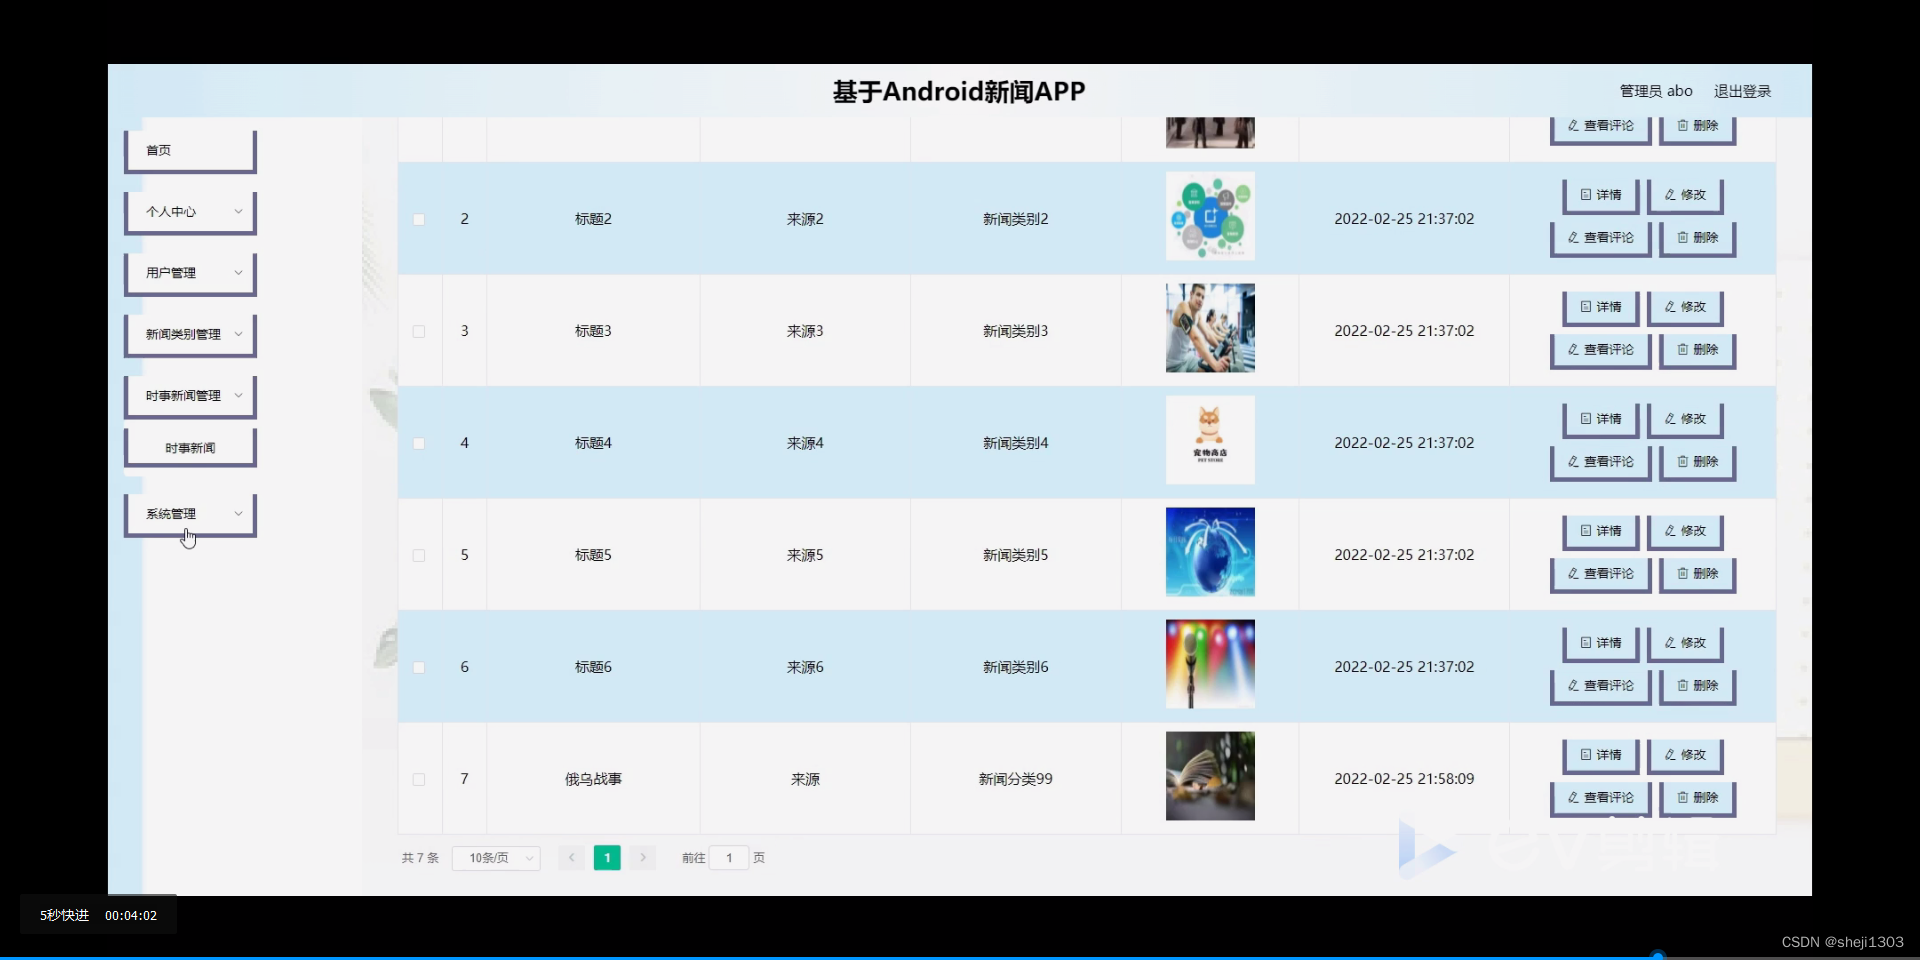1920x960 pixels.
Task: Click the 退出登录 logout link
Action: click(1742, 90)
